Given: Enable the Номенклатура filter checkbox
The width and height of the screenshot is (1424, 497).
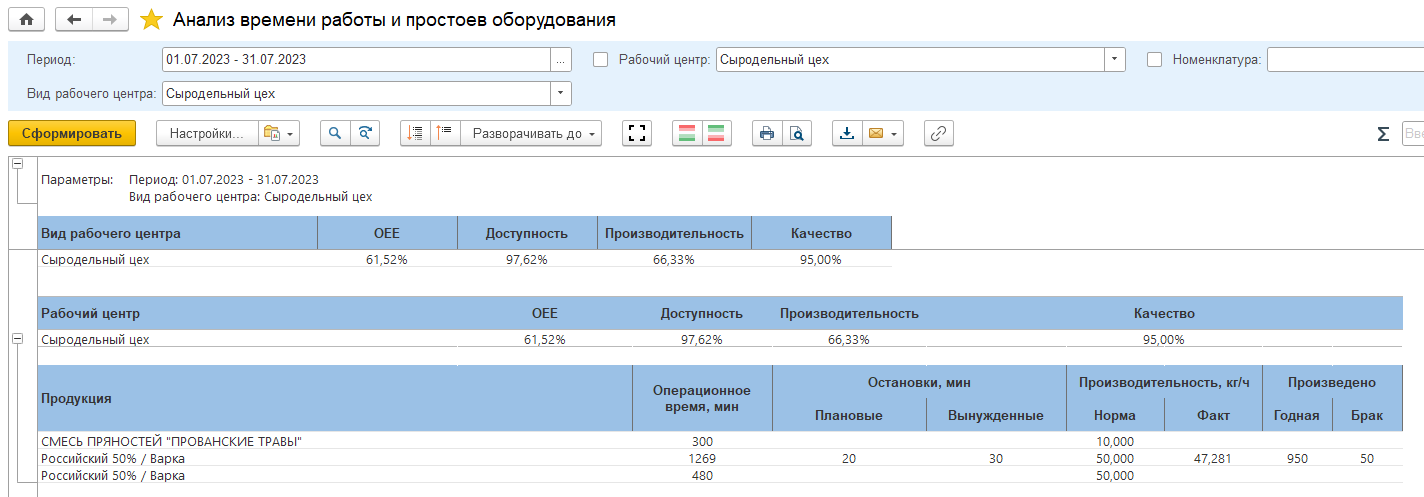Looking at the screenshot, I should [x=1154, y=59].
